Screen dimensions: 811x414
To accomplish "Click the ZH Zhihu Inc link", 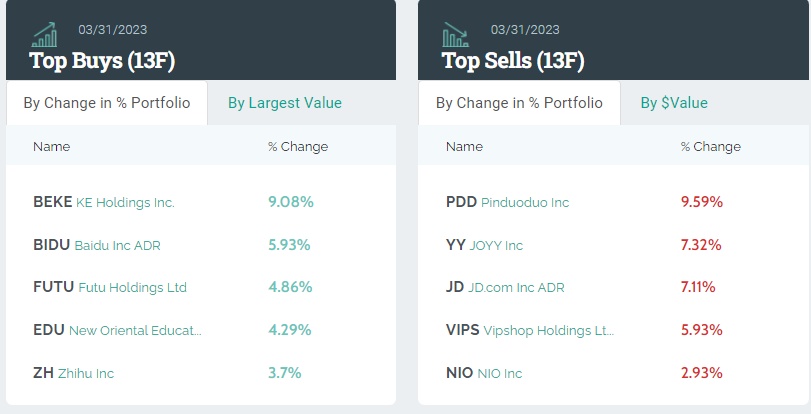I will [x=74, y=373].
